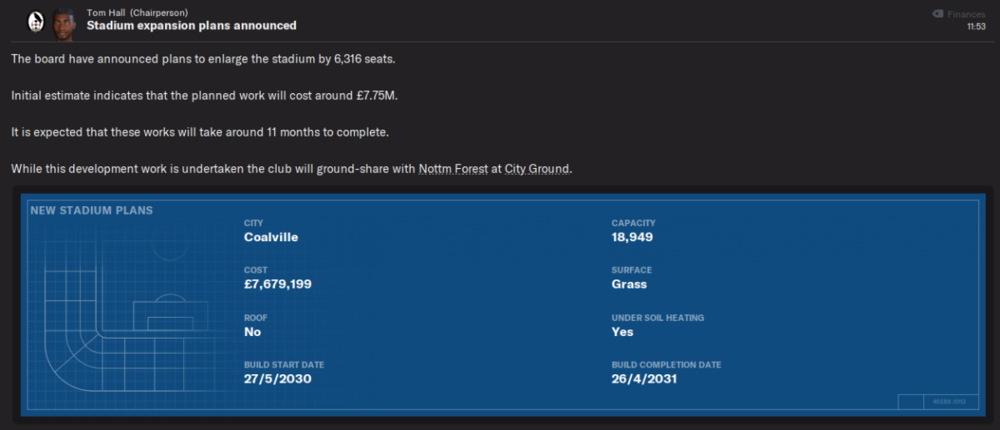Select the Tom Hall (Chairperson) sender name
1000x430 pixels.
(137, 13)
